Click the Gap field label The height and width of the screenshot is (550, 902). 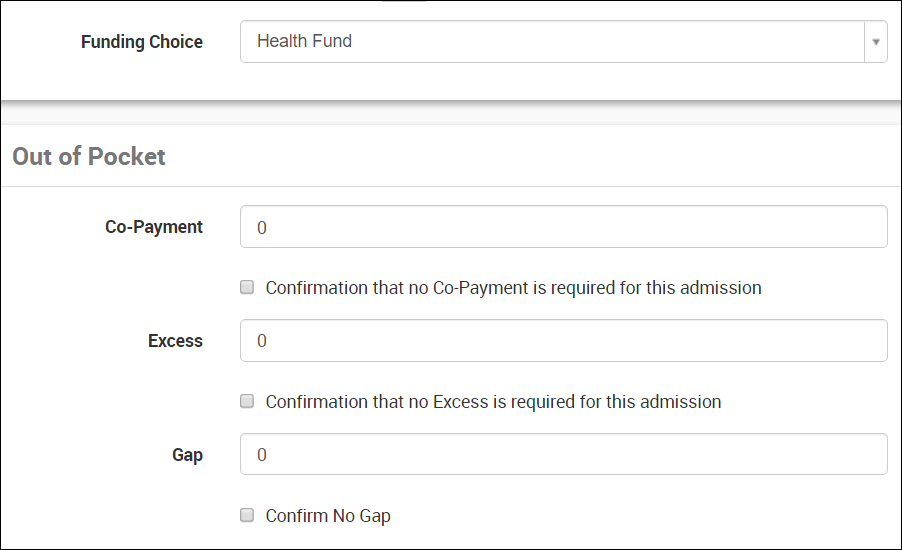(x=187, y=455)
